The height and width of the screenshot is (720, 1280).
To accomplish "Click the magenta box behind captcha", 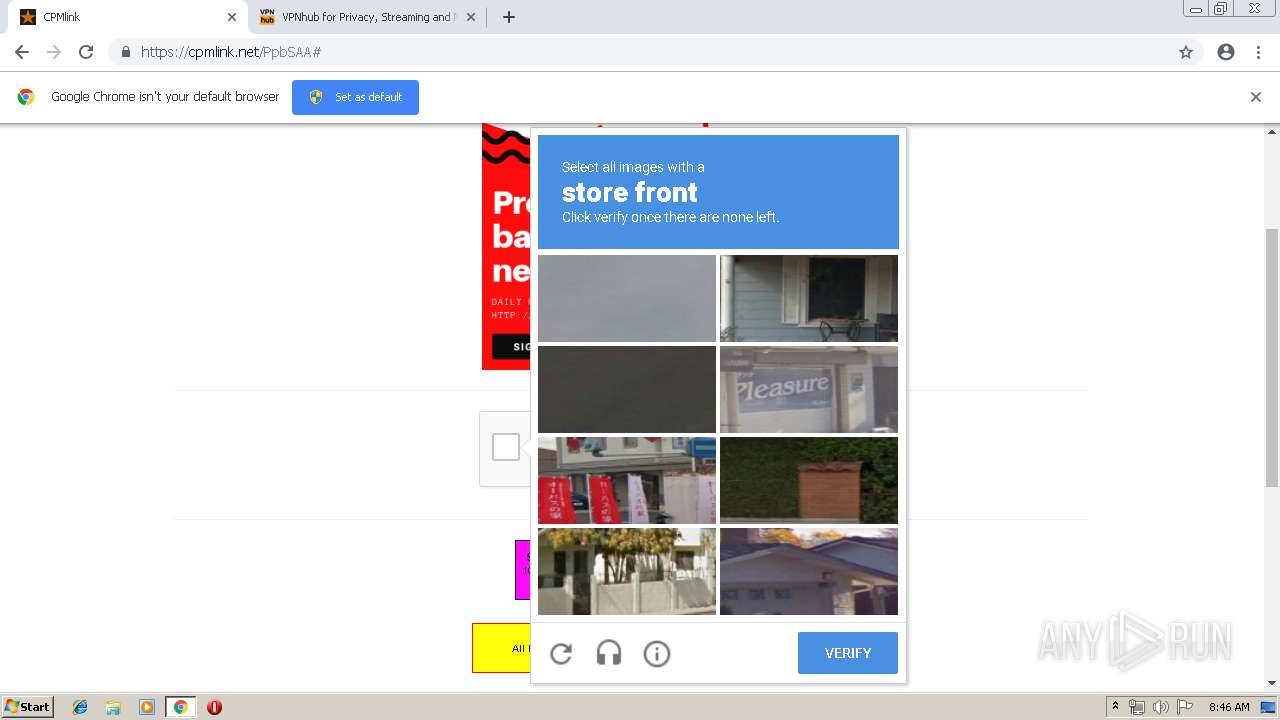I will point(522,570).
